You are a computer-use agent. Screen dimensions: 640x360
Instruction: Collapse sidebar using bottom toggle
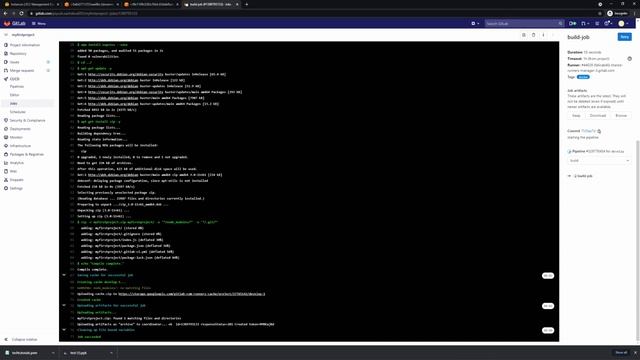[x=21, y=339]
